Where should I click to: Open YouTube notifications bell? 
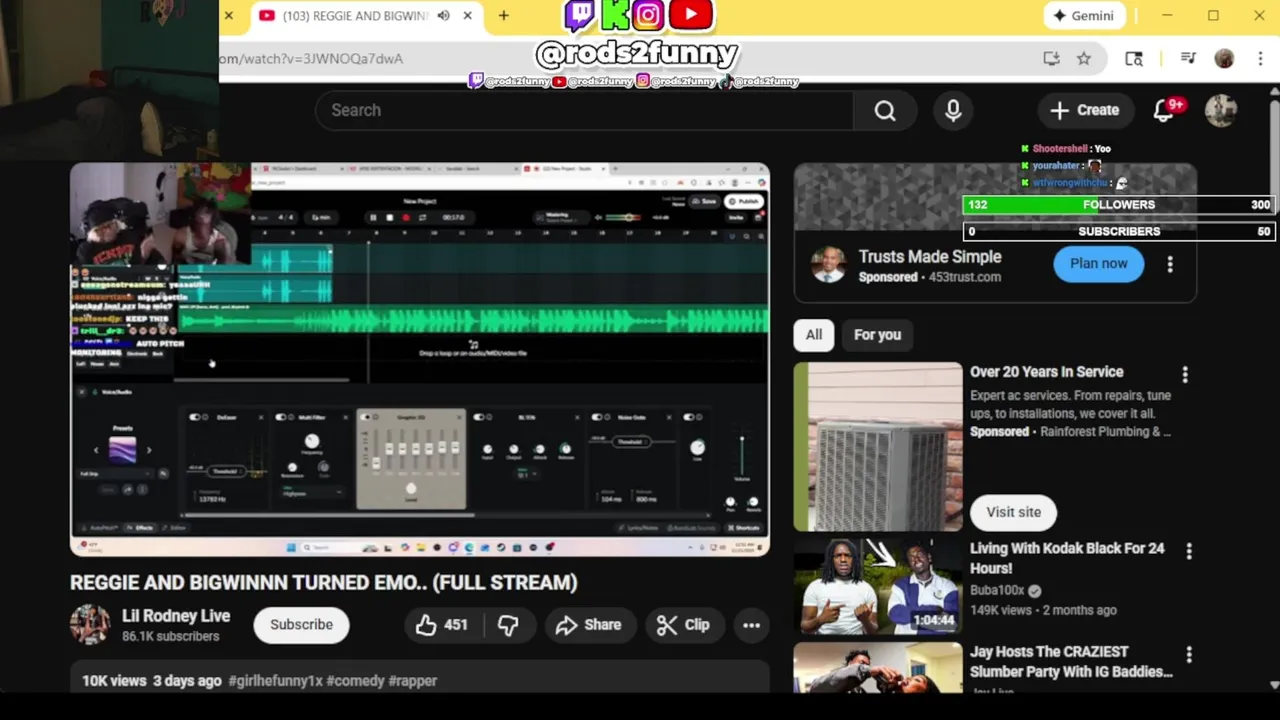pos(1163,110)
